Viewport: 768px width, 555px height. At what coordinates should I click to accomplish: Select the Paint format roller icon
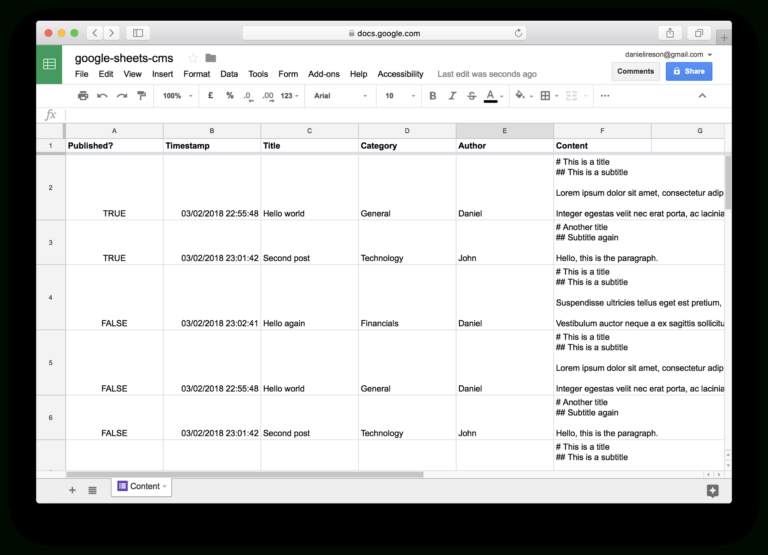coord(141,96)
